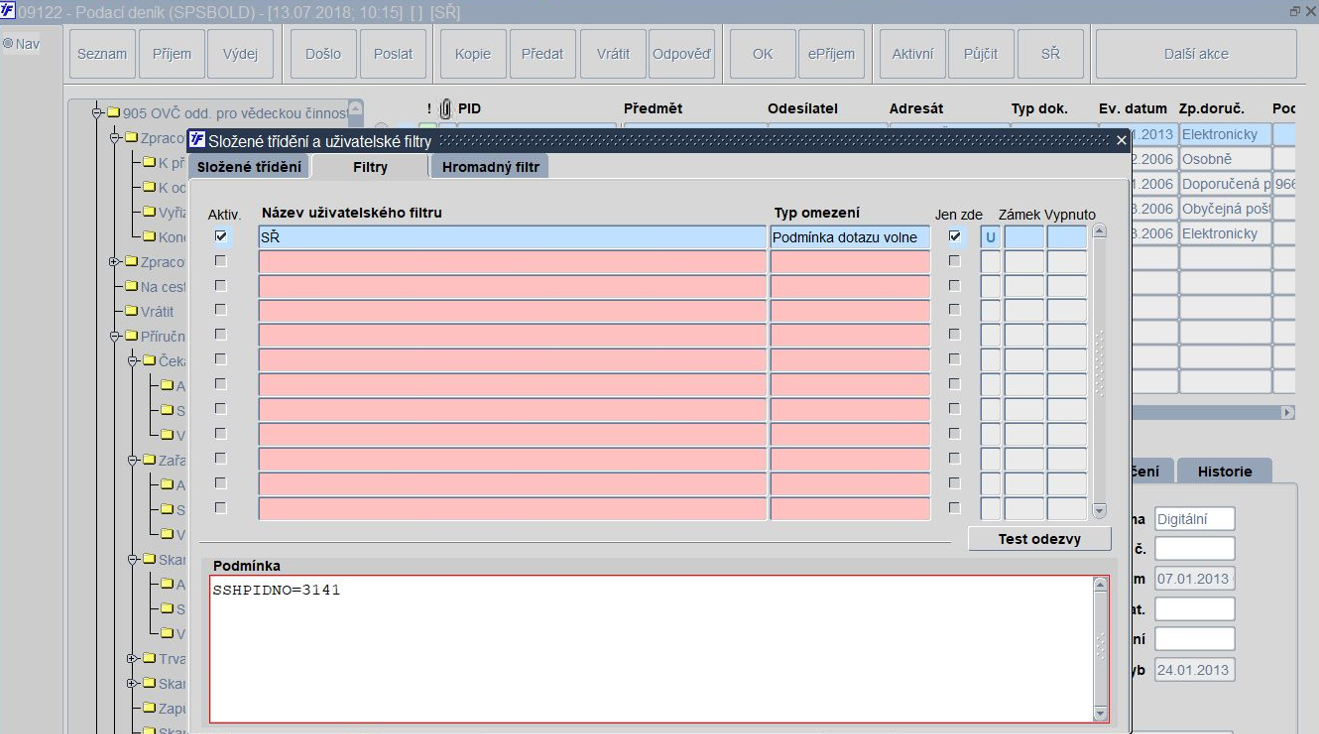Check the Aktiv. checkbox in second filter row
The height and width of the screenshot is (734, 1319).
point(221,261)
